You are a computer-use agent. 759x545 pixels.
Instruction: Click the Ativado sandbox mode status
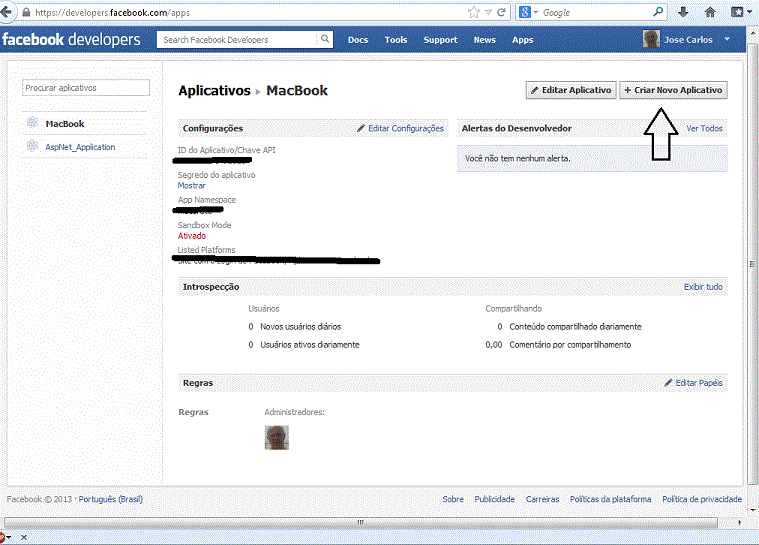[x=191, y=236]
